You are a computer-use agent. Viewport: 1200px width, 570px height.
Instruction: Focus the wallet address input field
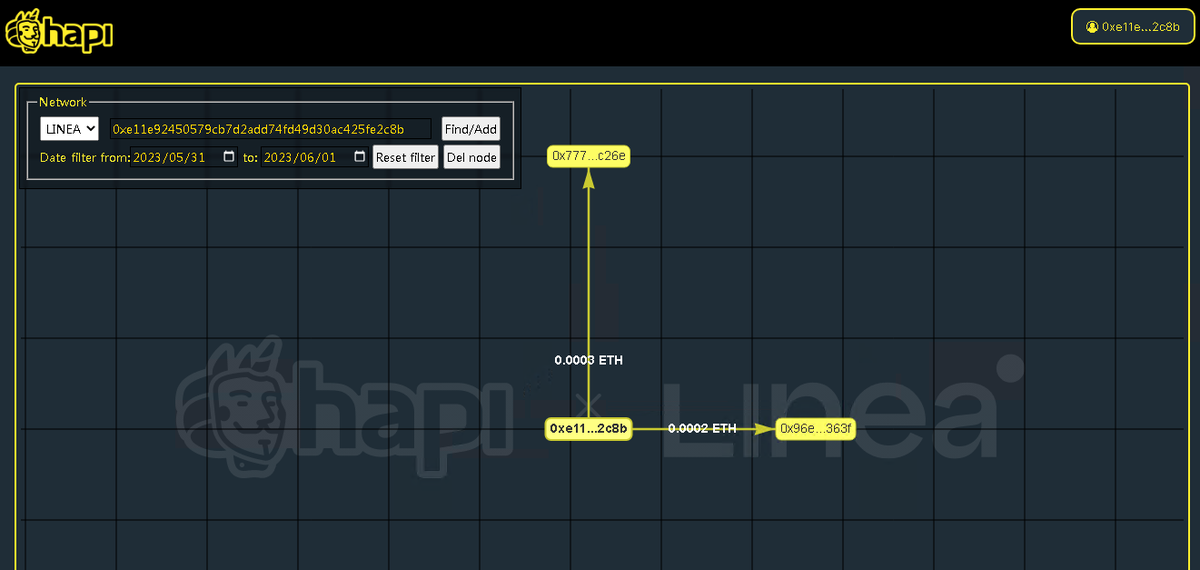click(x=271, y=129)
